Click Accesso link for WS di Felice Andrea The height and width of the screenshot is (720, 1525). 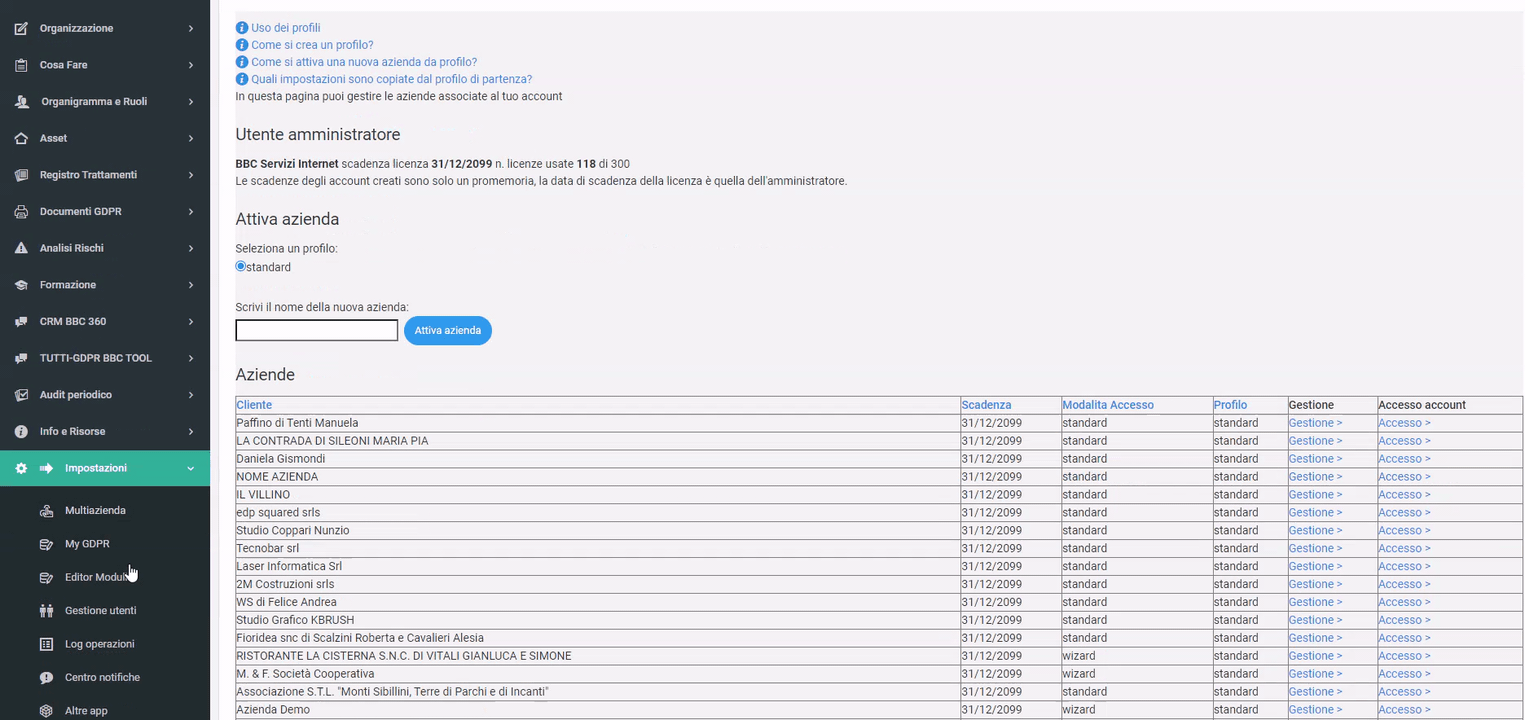[x=1404, y=602]
